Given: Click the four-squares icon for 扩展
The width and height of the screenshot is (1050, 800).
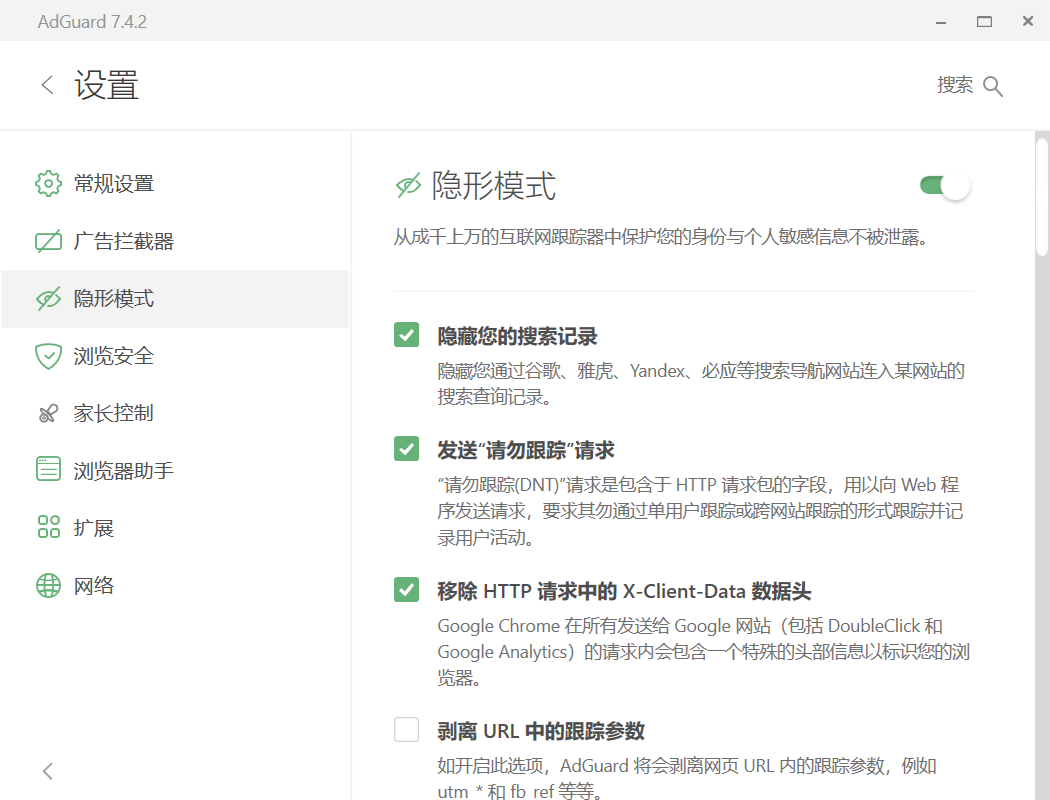Looking at the screenshot, I should 48,527.
